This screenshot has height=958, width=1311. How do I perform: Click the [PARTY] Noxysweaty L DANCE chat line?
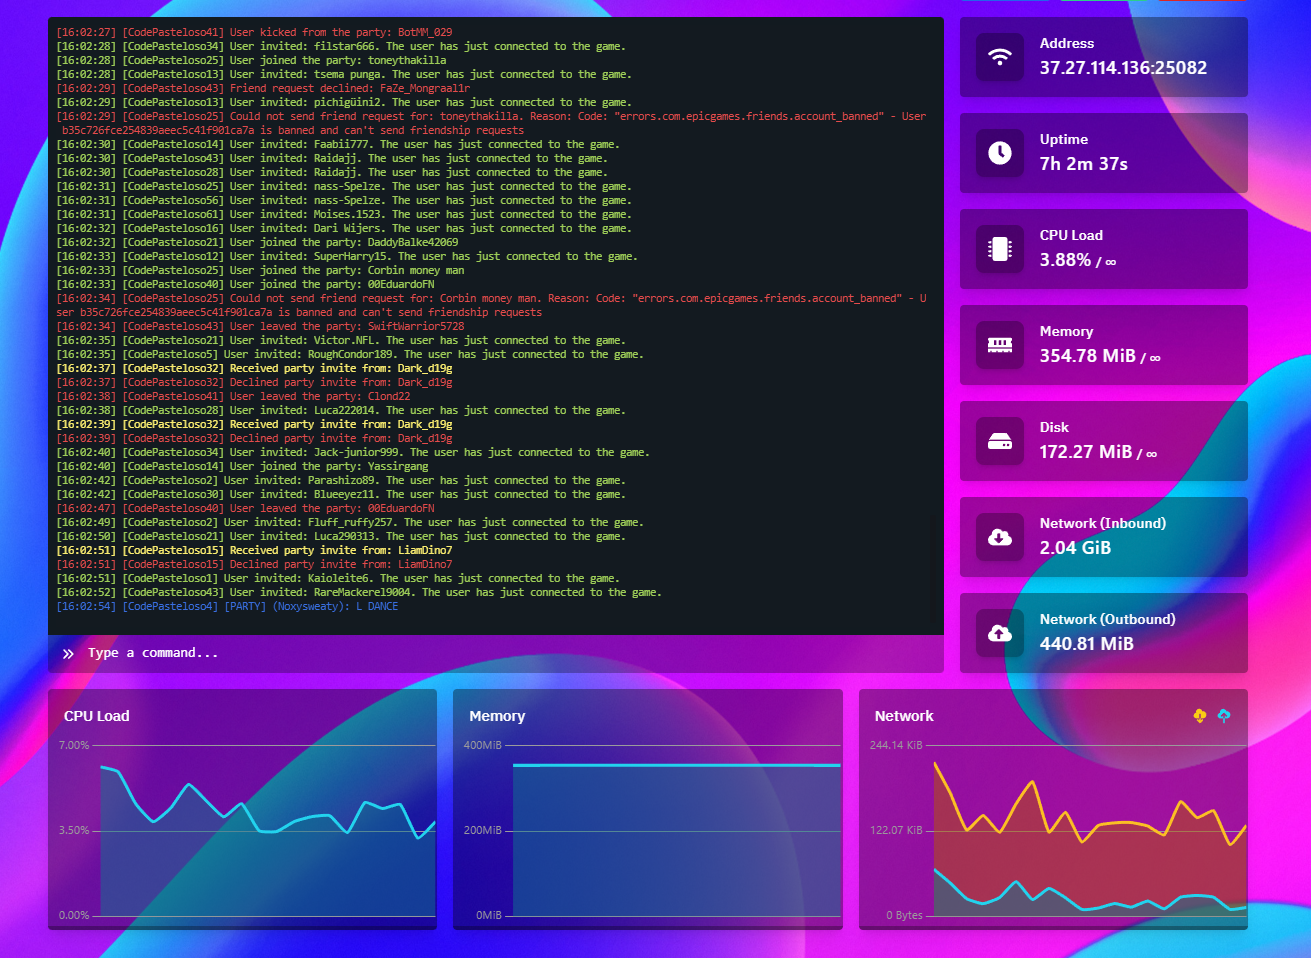227,606
